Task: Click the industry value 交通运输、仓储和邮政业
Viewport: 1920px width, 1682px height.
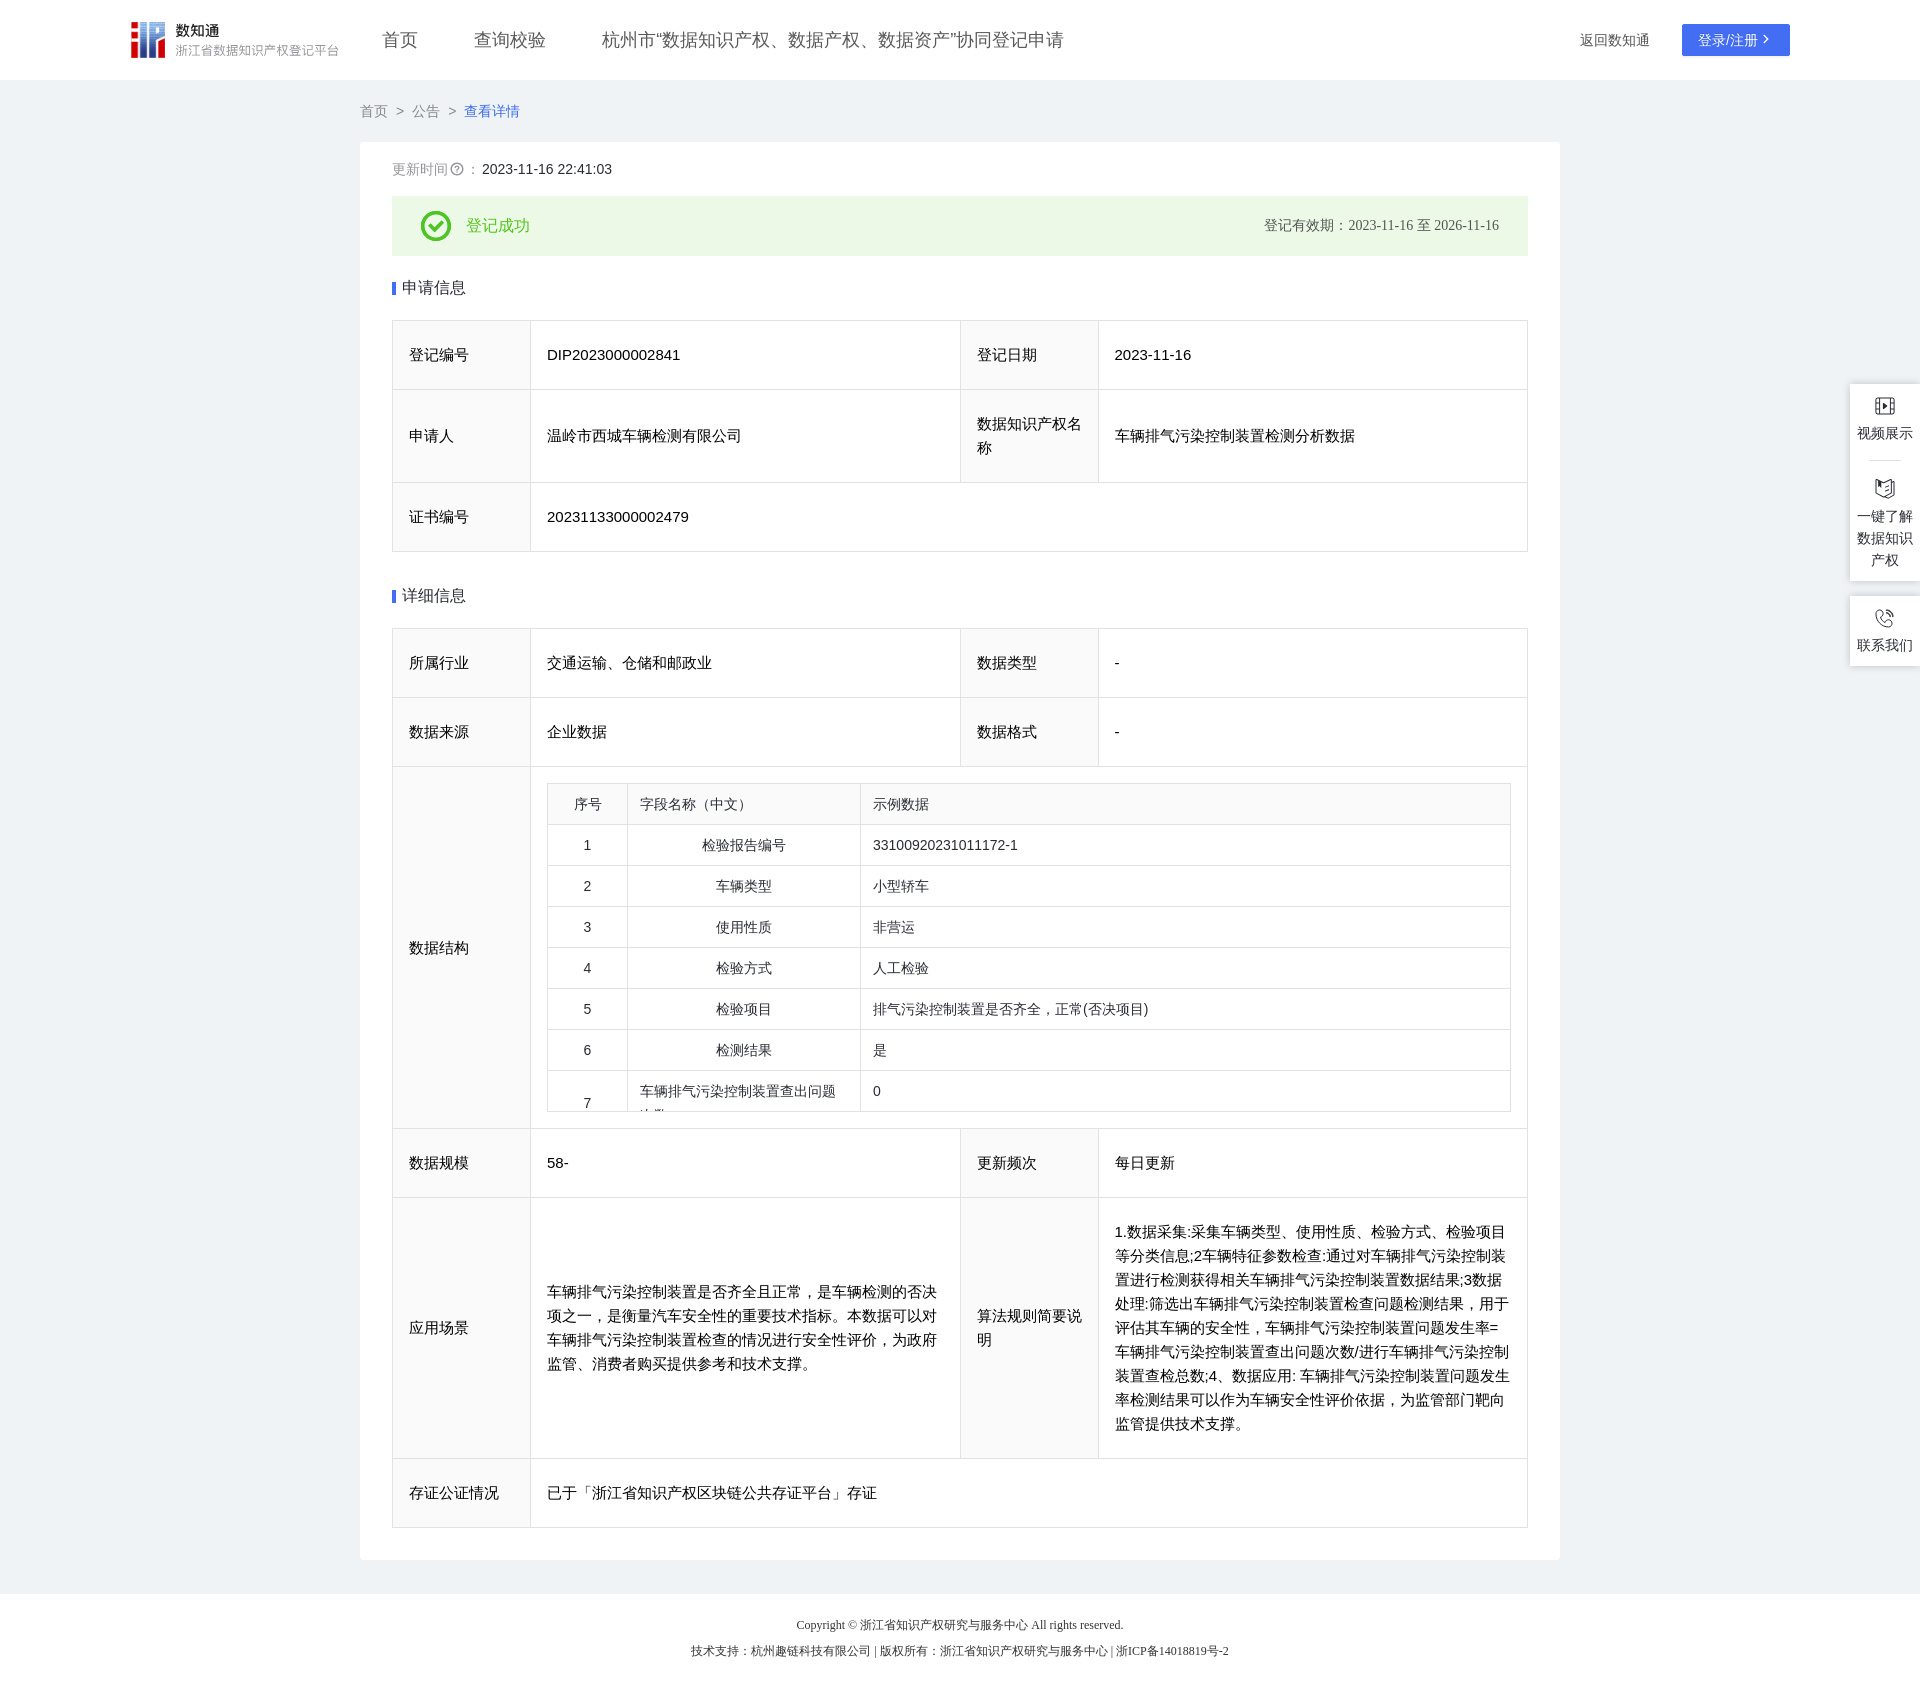Action: (x=629, y=663)
